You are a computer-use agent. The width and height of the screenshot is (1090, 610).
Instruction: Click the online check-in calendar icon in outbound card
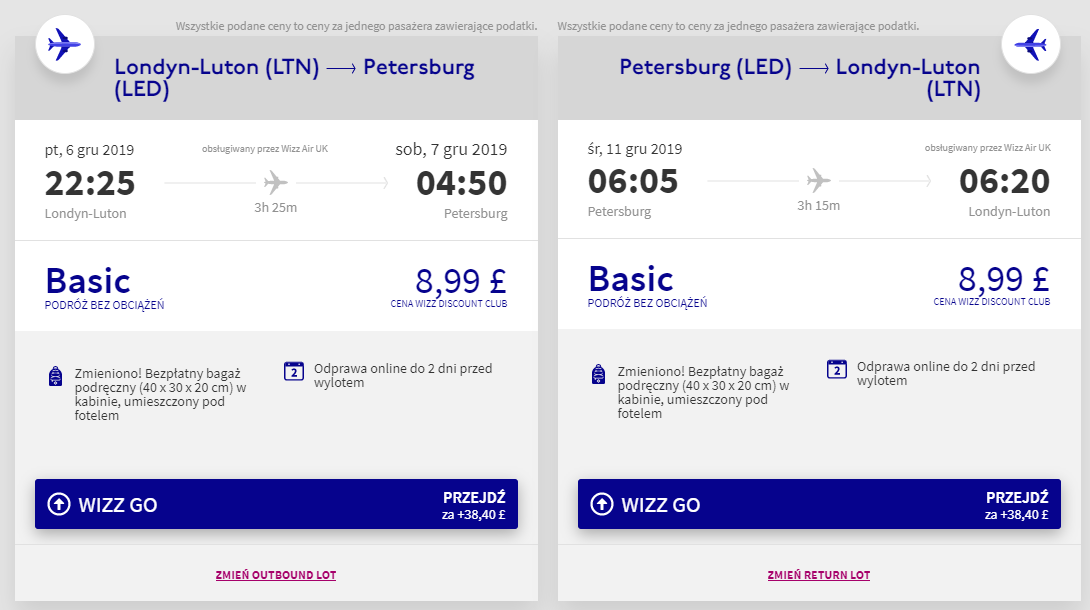click(294, 371)
